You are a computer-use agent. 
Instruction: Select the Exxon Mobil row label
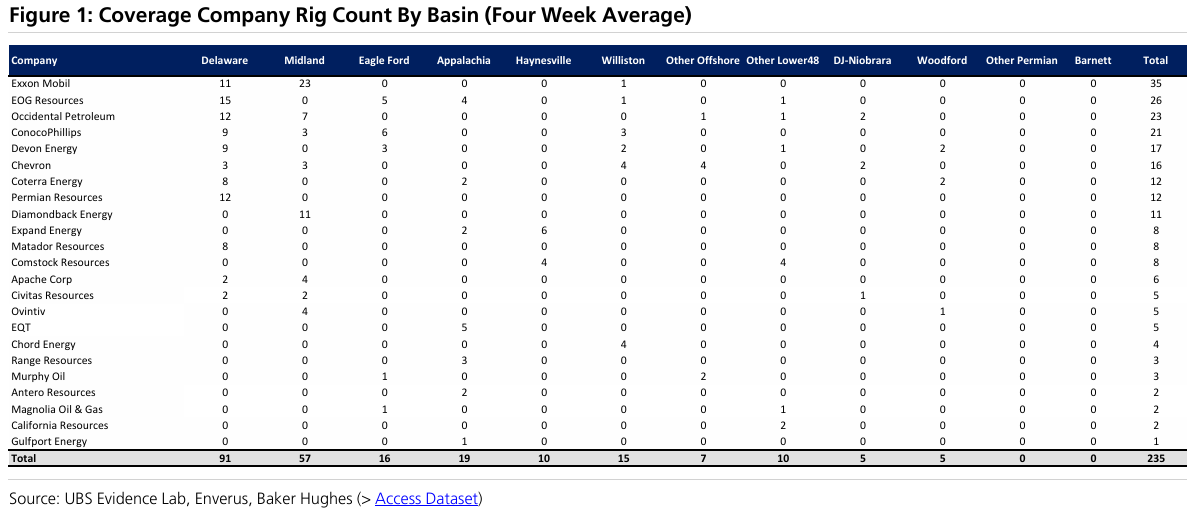tap(40, 84)
